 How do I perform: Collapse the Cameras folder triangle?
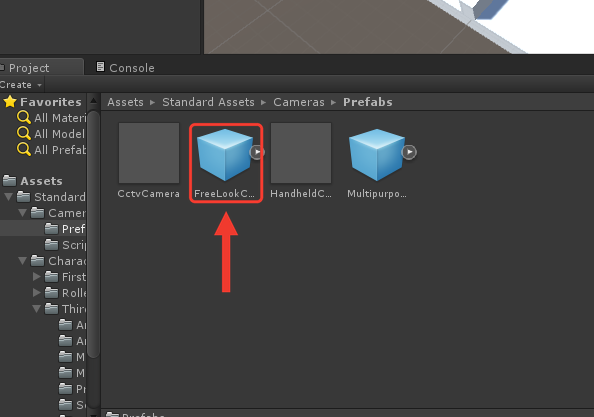(22, 213)
